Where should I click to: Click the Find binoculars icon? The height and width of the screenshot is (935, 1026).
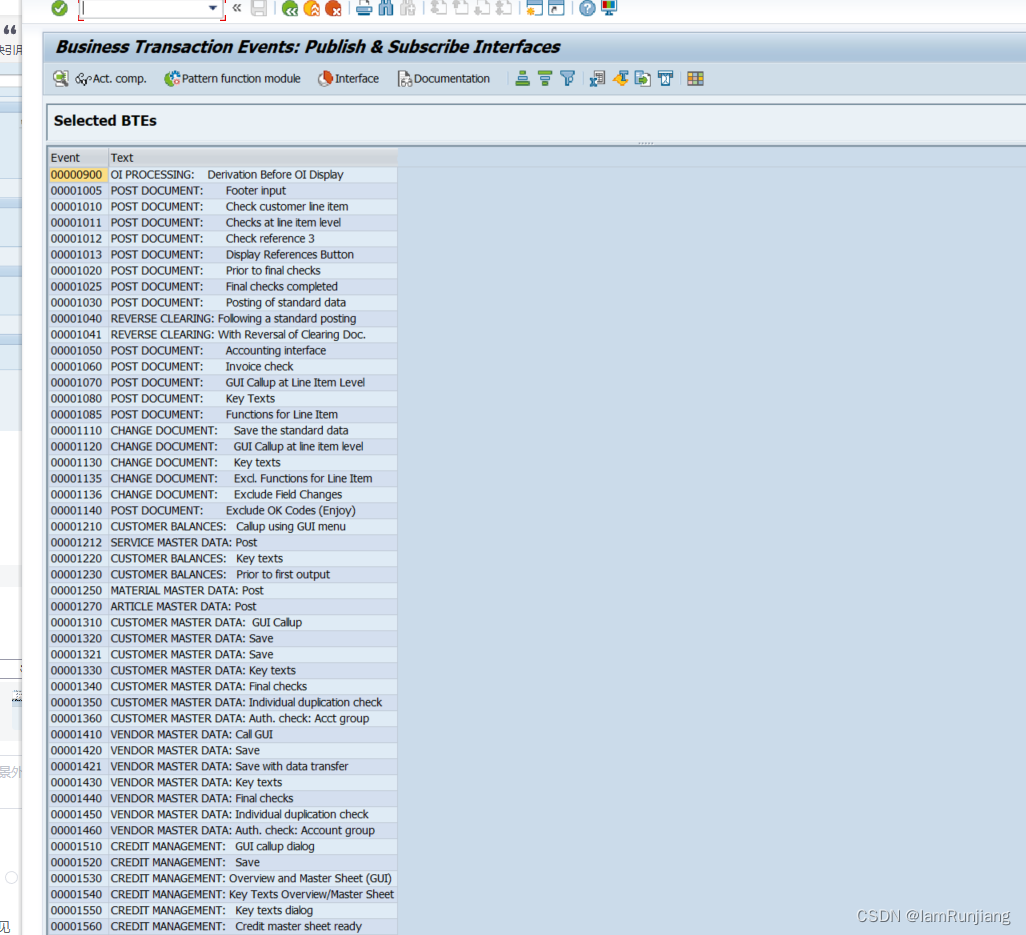point(386,8)
